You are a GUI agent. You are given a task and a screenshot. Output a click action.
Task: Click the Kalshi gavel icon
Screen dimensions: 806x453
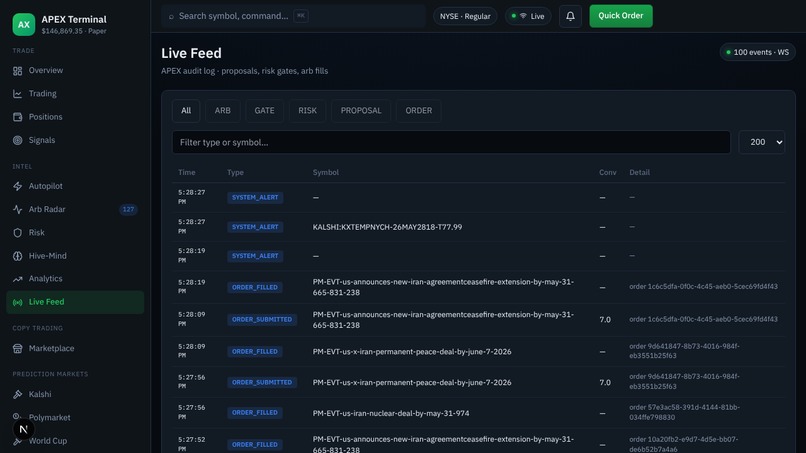(17, 394)
